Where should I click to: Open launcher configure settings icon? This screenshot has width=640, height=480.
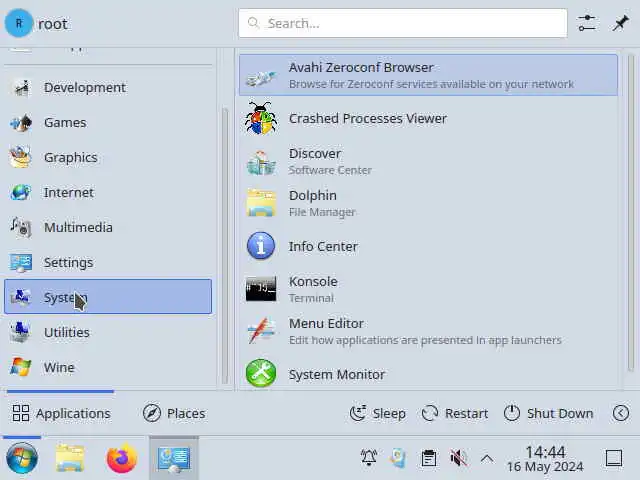[x=587, y=23]
